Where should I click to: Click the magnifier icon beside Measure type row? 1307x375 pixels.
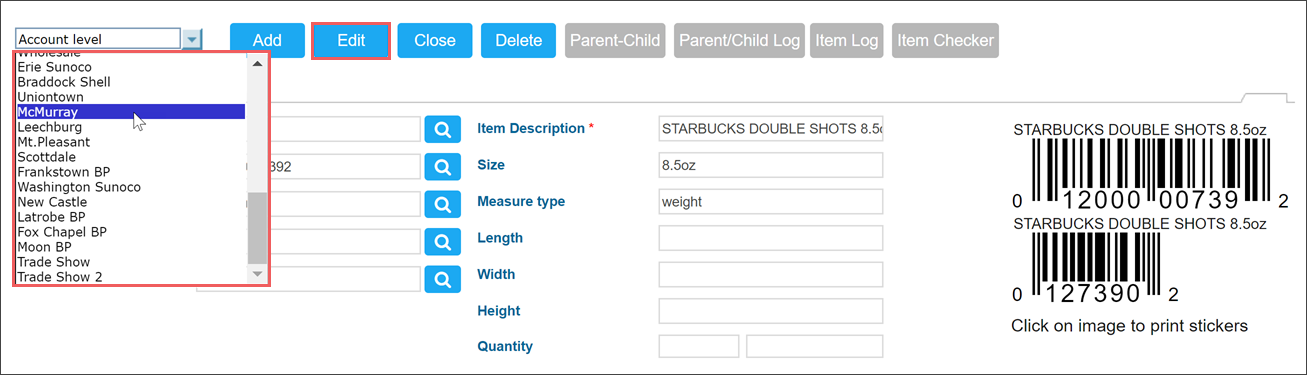442,204
